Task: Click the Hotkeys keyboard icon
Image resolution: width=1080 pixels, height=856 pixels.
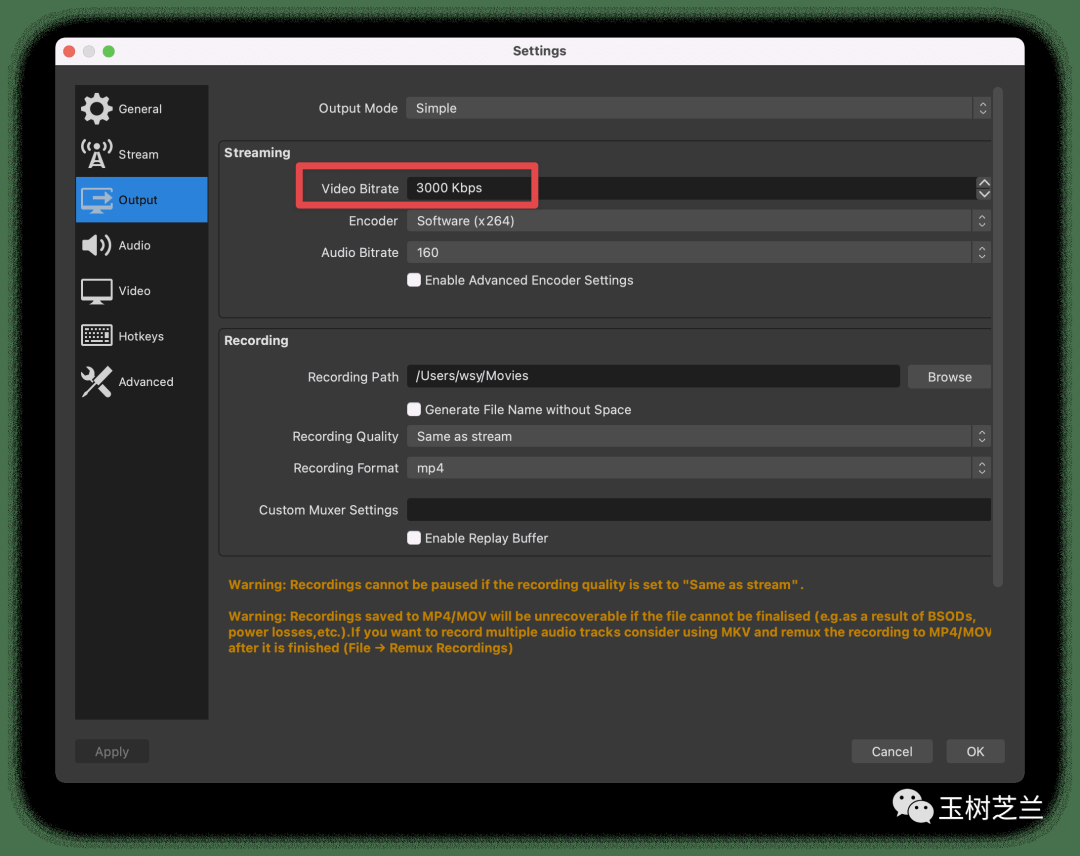Action: (x=97, y=336)
